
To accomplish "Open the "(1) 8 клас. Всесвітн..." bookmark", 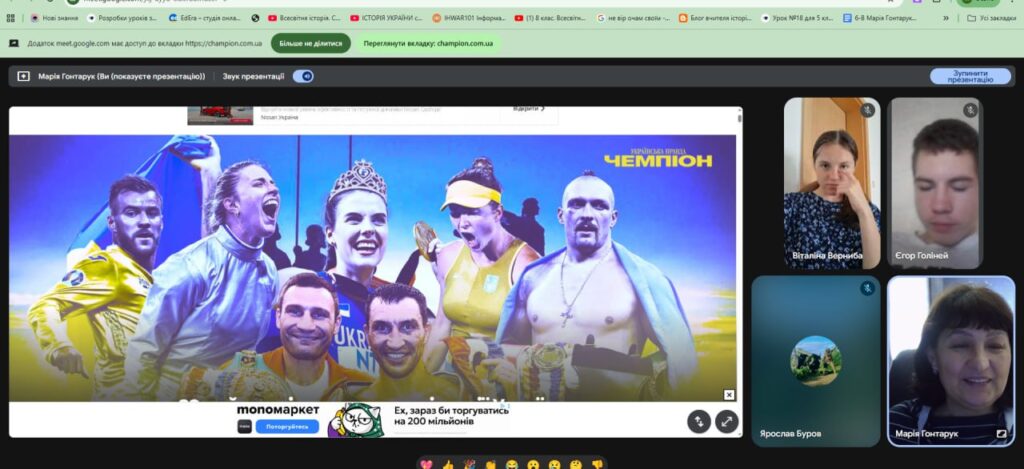I will coord(551,18).
